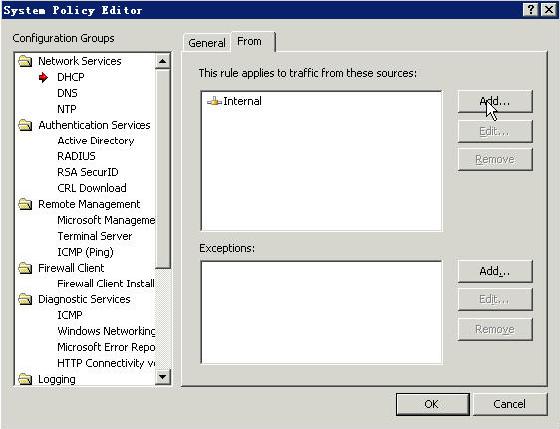Click the Diagnostic Services folder icon
This screenshot has width=560, height=429.
(x=25, y=299)
